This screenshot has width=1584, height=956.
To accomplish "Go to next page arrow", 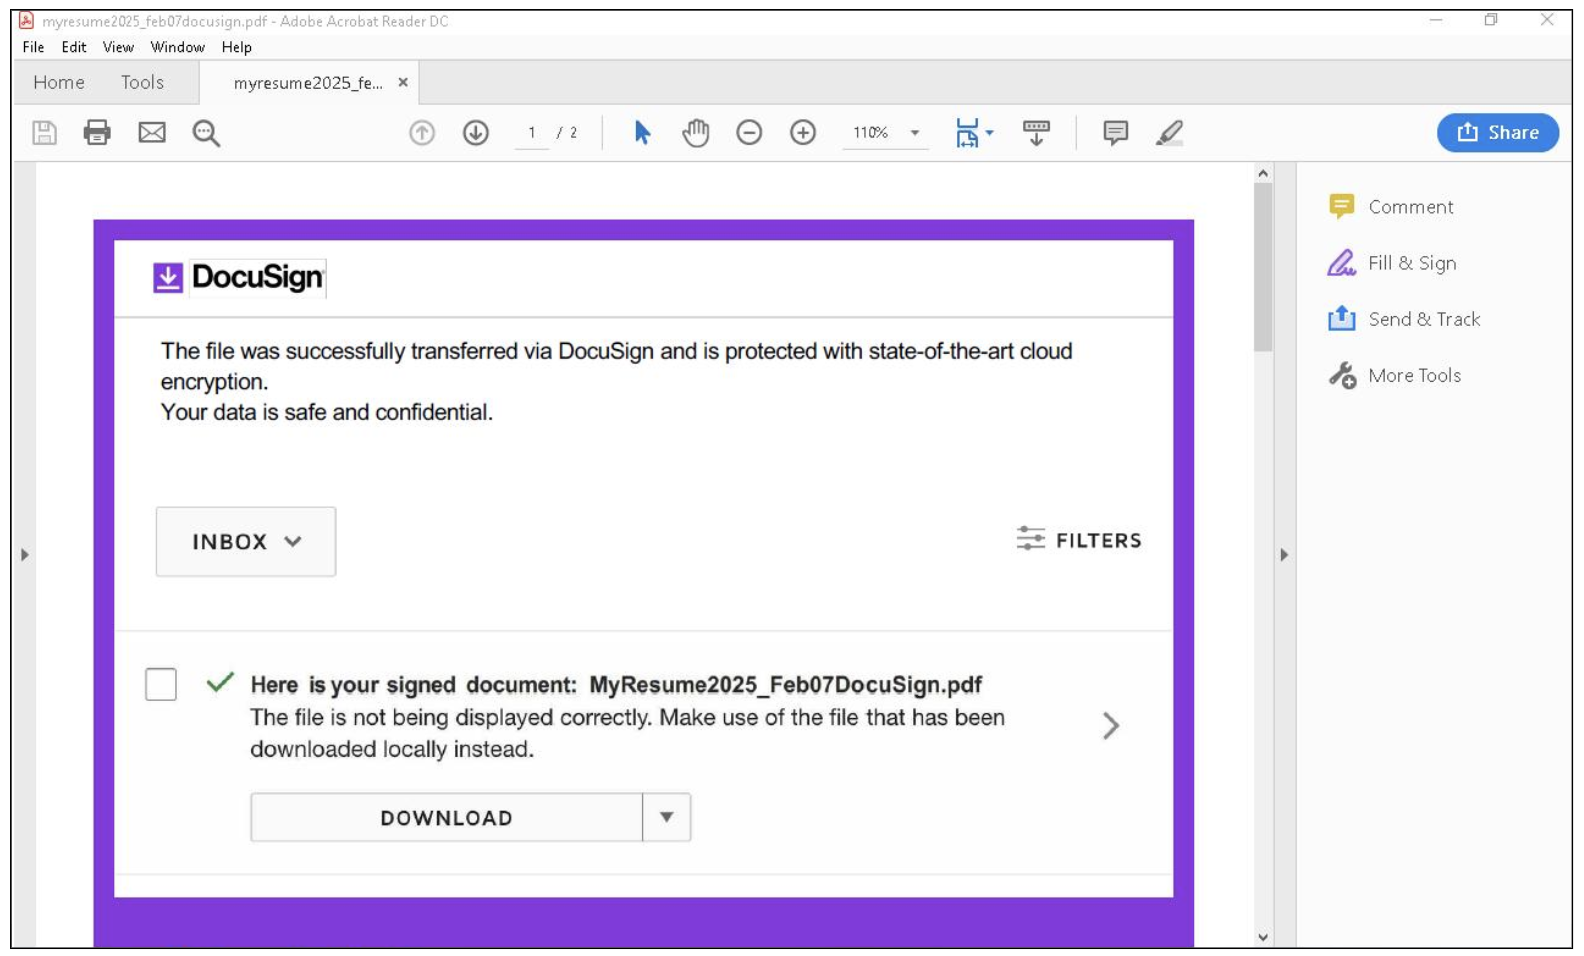I will [x=476, y=133].
